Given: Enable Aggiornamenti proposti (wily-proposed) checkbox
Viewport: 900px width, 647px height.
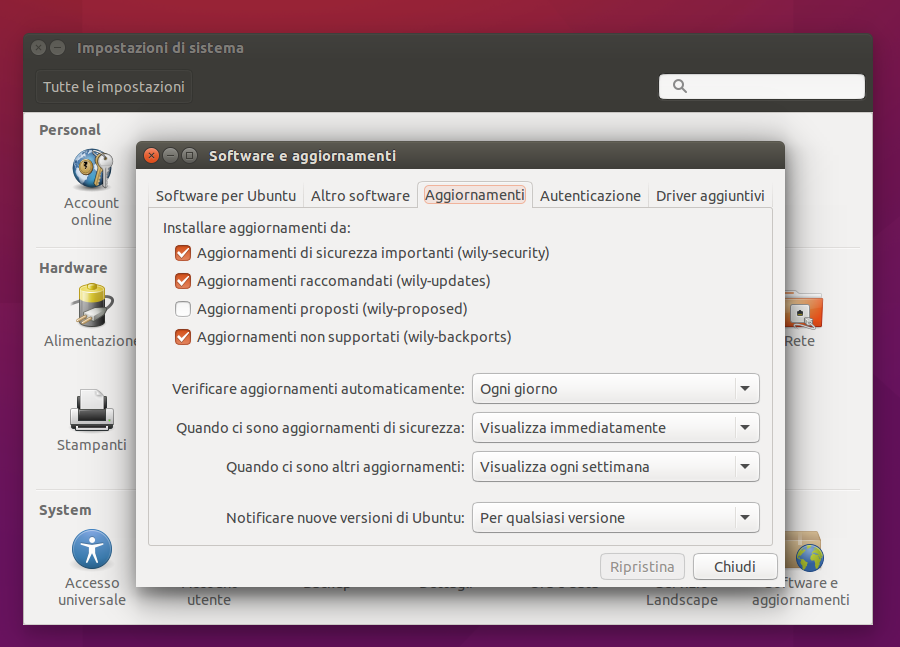Looking at the screenshot, I should coord(183,309).
